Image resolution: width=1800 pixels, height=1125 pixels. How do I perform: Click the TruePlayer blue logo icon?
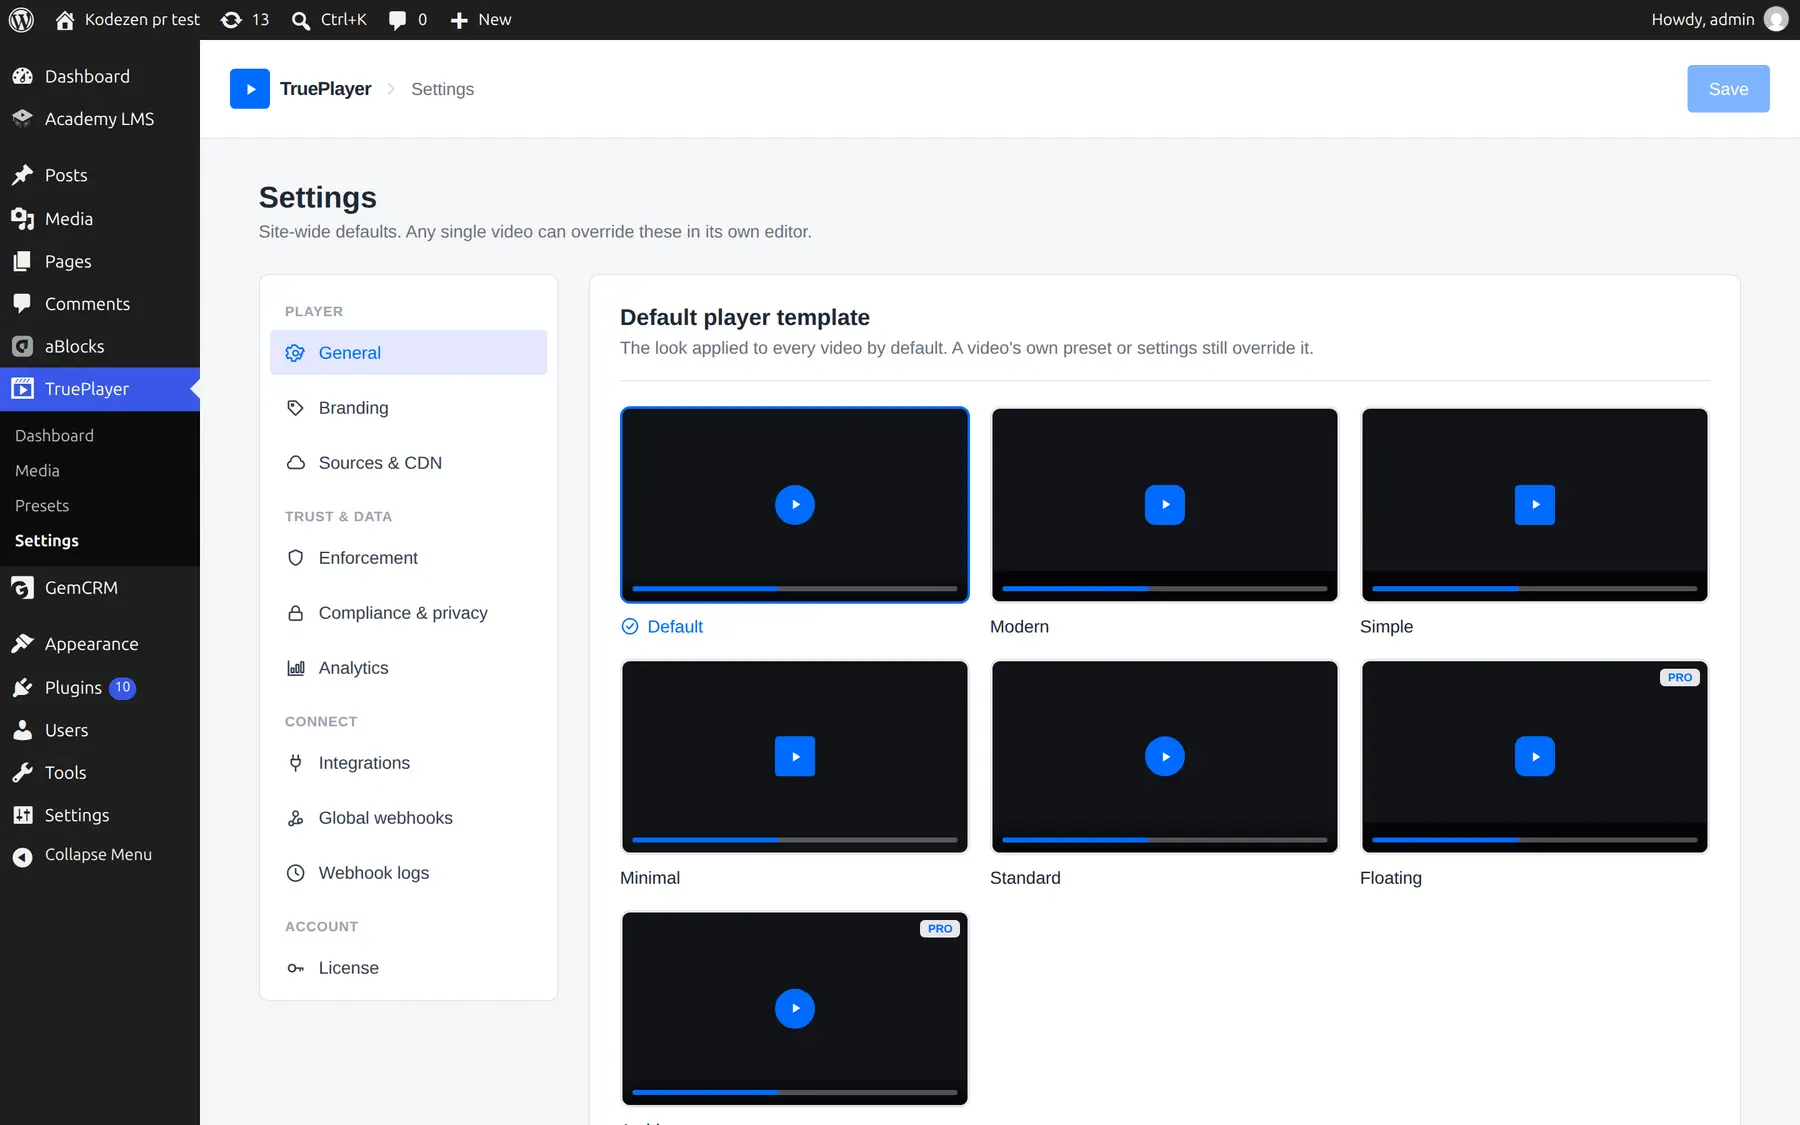(250, 89)
